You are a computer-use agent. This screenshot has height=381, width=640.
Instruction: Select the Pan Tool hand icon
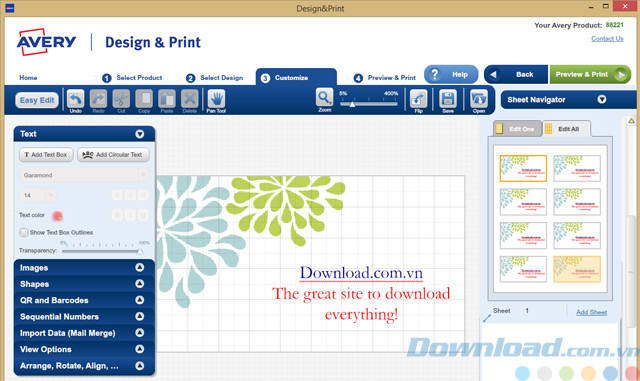click(216, 99)
